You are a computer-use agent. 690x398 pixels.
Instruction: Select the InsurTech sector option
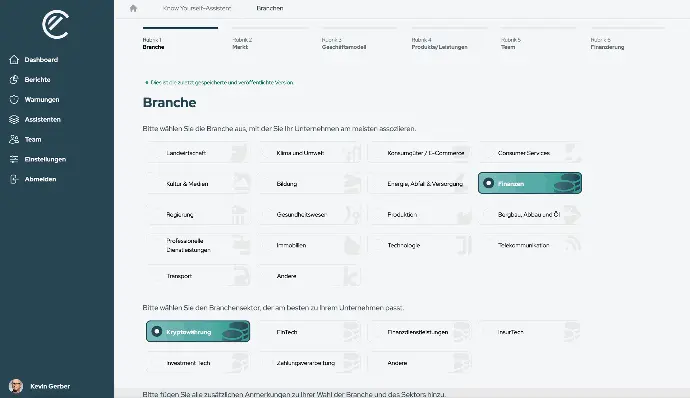[x=530, y=332]
